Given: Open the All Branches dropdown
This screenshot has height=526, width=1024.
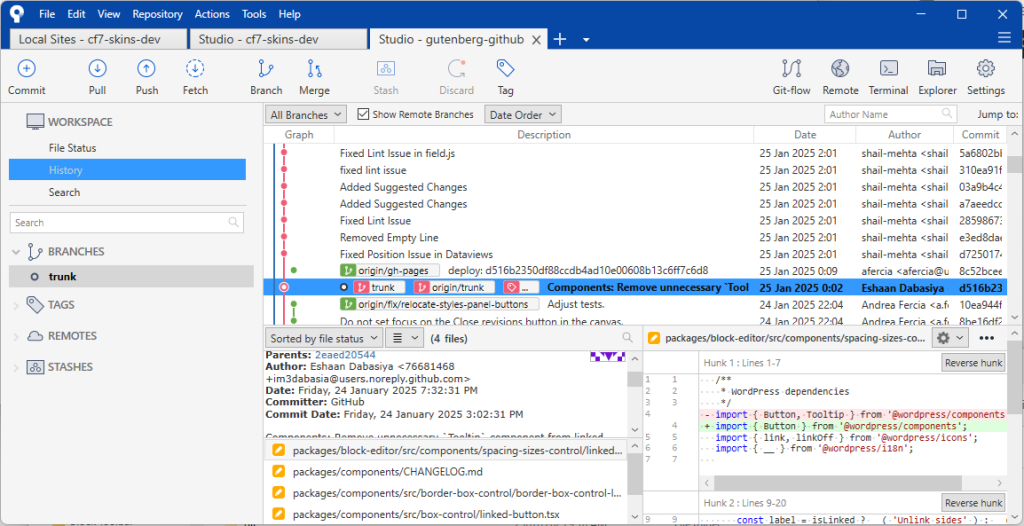Looking at the screenshot, I should 305,115.
